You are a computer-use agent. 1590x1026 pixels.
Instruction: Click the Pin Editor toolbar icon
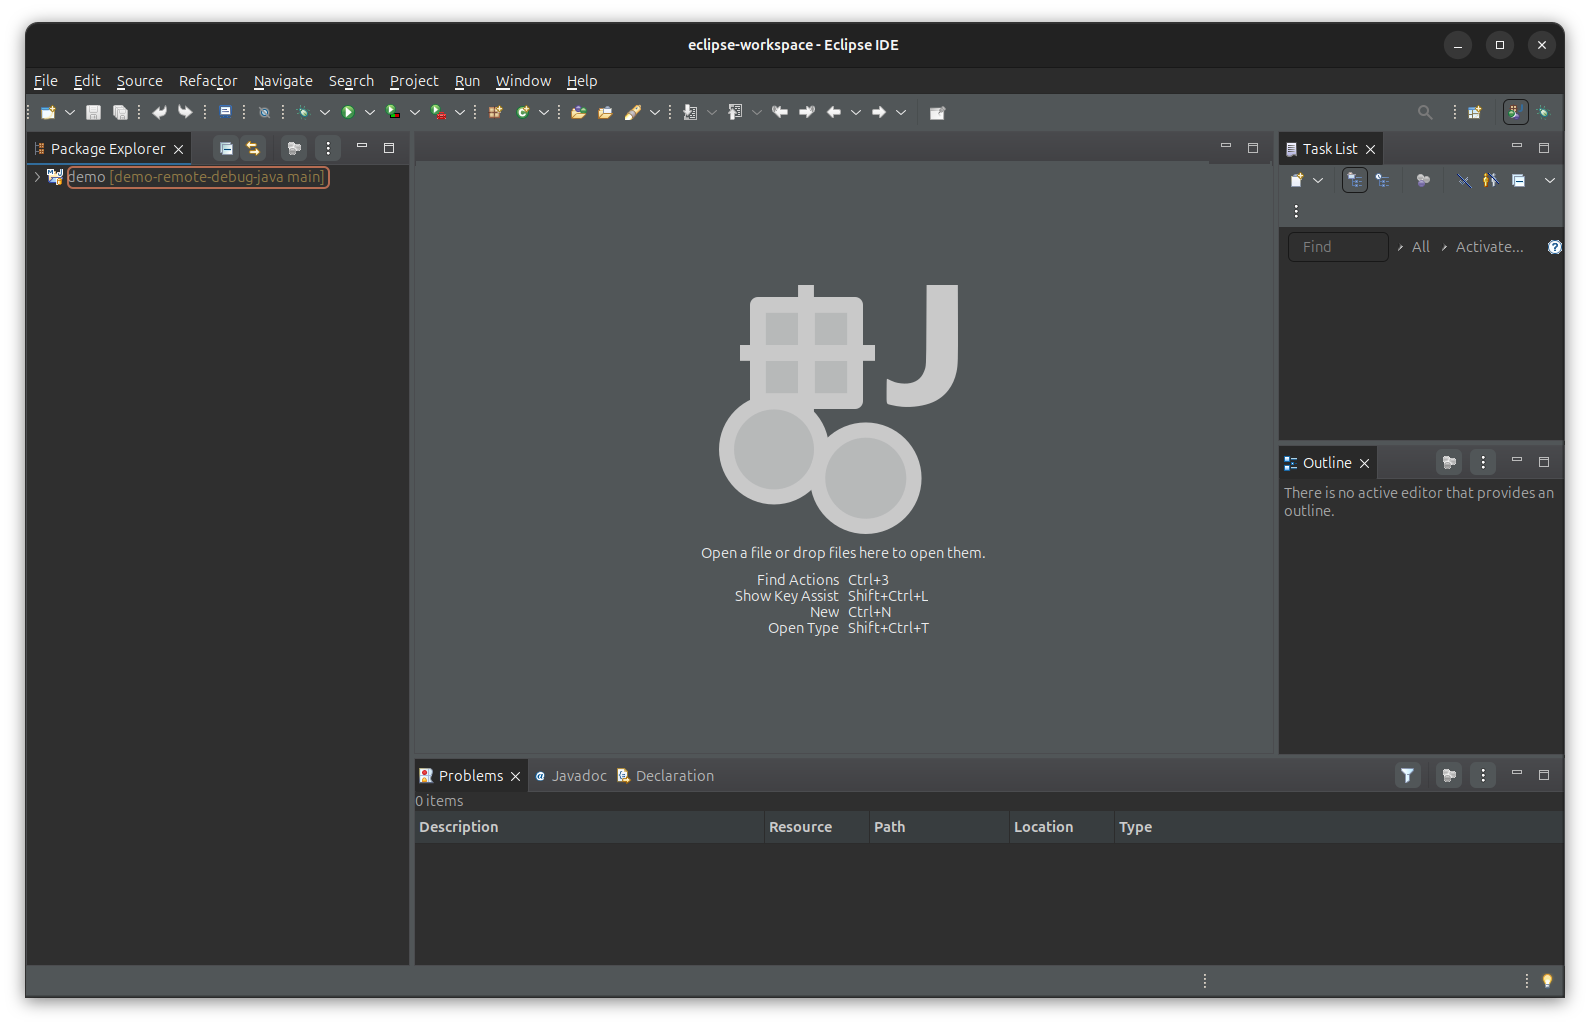tap(937, 112)
